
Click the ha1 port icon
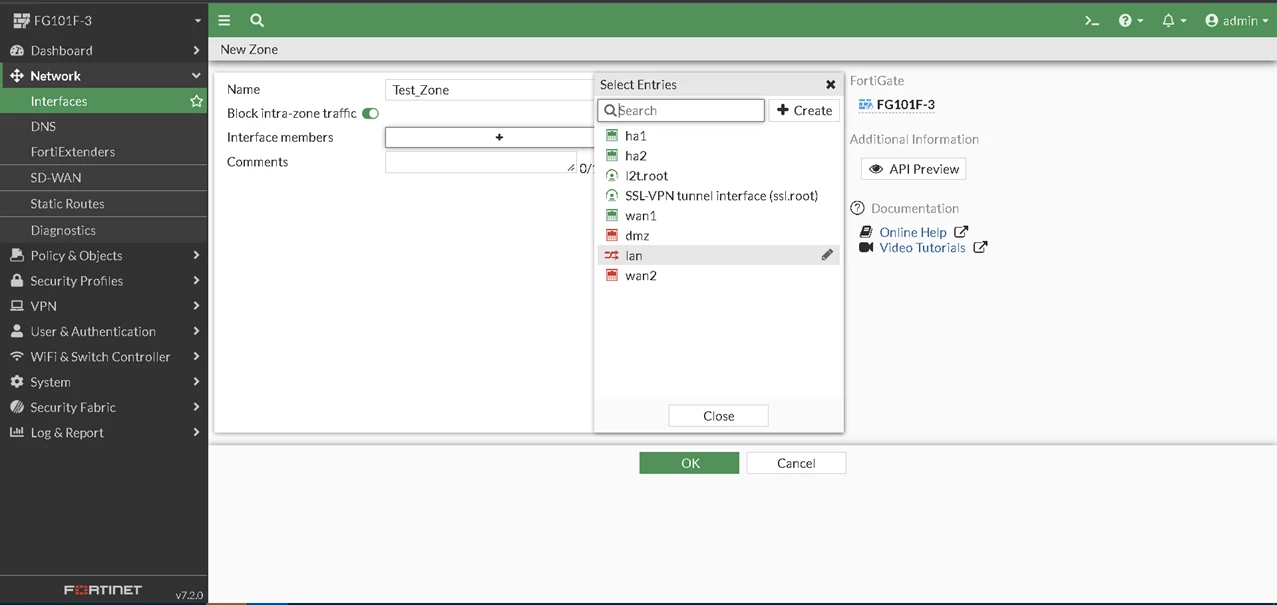pos(612,135)
